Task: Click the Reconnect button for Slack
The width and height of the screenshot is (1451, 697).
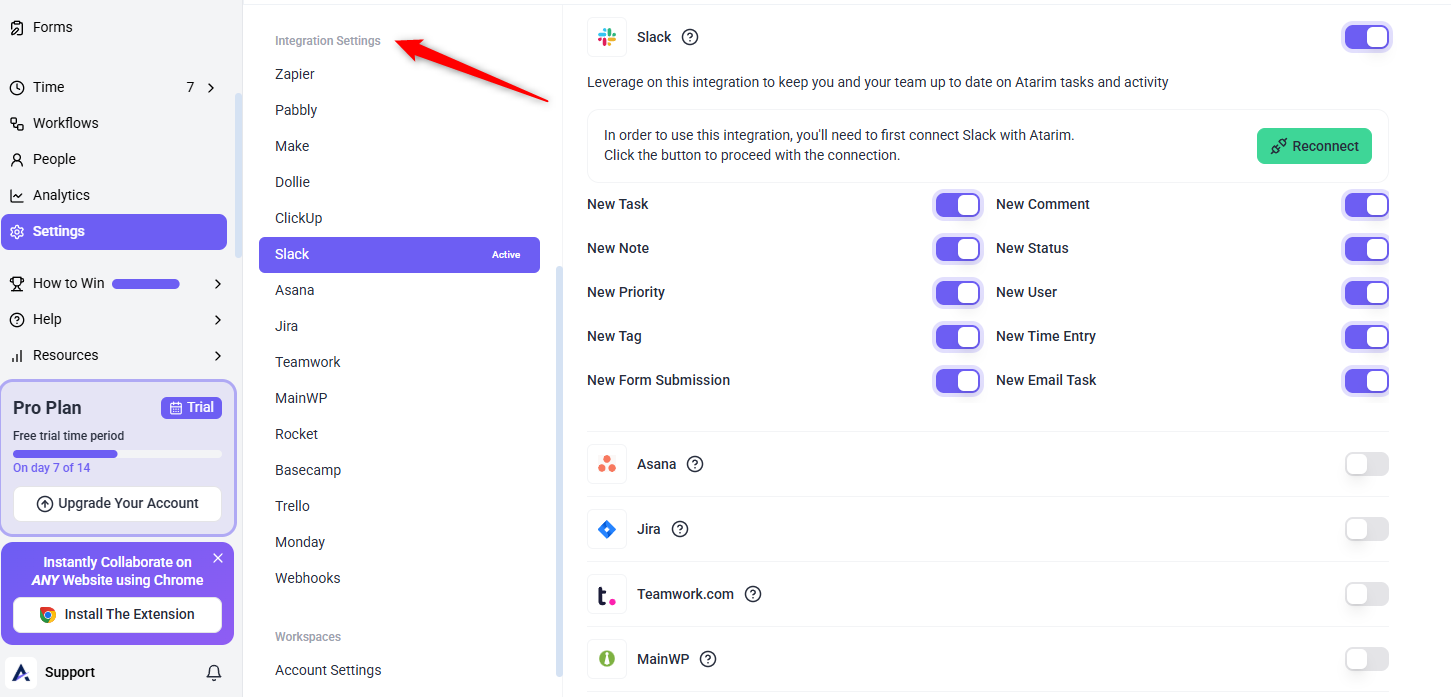Action: click(1314, 146)
